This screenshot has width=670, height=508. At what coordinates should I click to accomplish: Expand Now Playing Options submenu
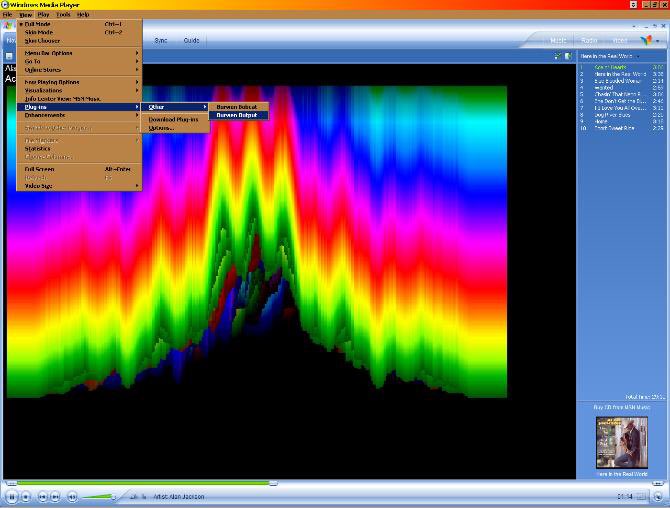point(79,82)
